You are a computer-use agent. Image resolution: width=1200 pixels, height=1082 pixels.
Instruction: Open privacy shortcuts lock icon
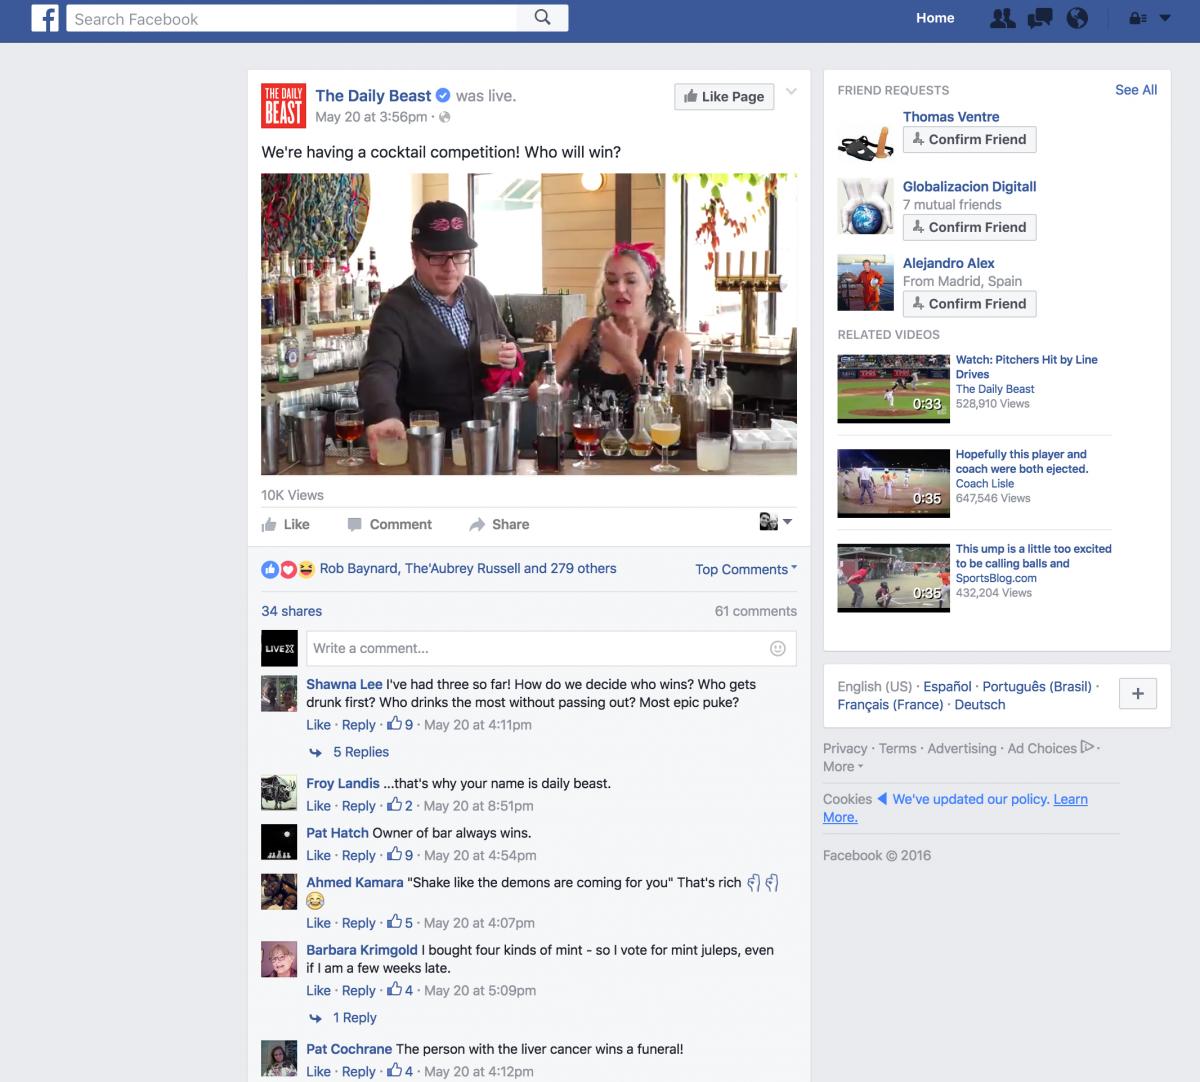click(x=1138, y=18)
